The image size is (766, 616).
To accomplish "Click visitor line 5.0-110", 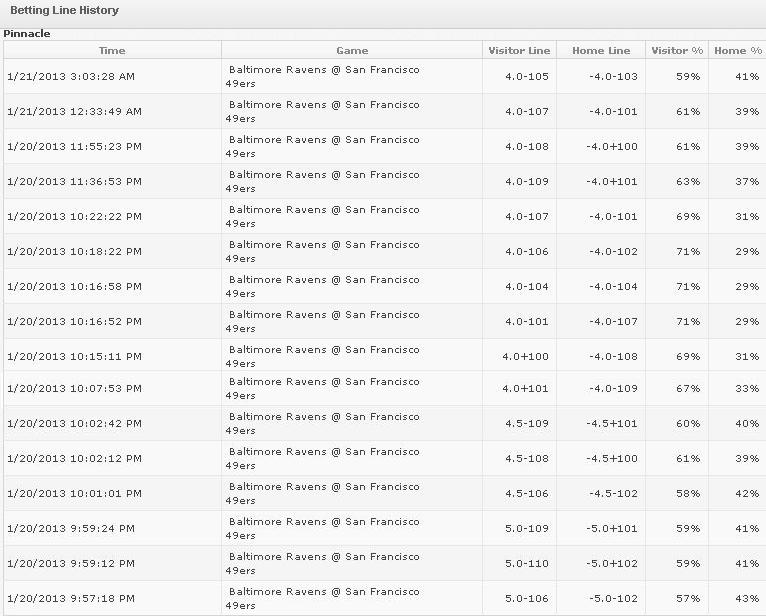I will pyautogui.click(x=527, y=564).
